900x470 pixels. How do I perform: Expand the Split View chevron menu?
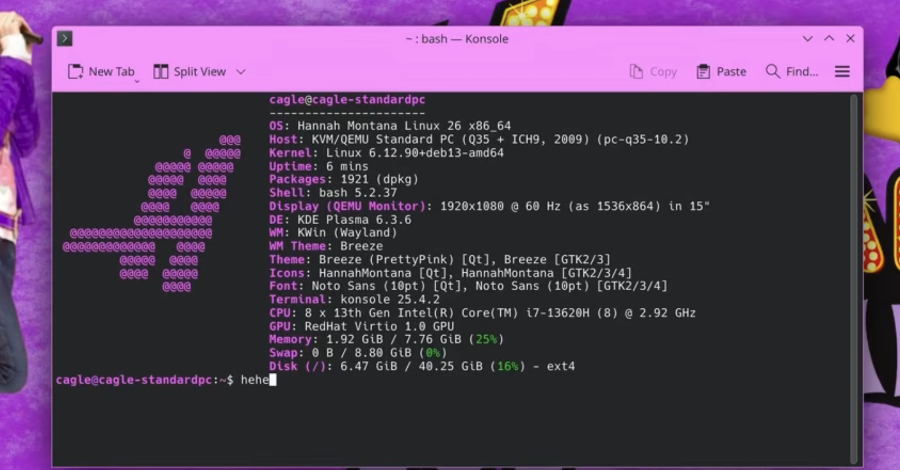[241, 72]
